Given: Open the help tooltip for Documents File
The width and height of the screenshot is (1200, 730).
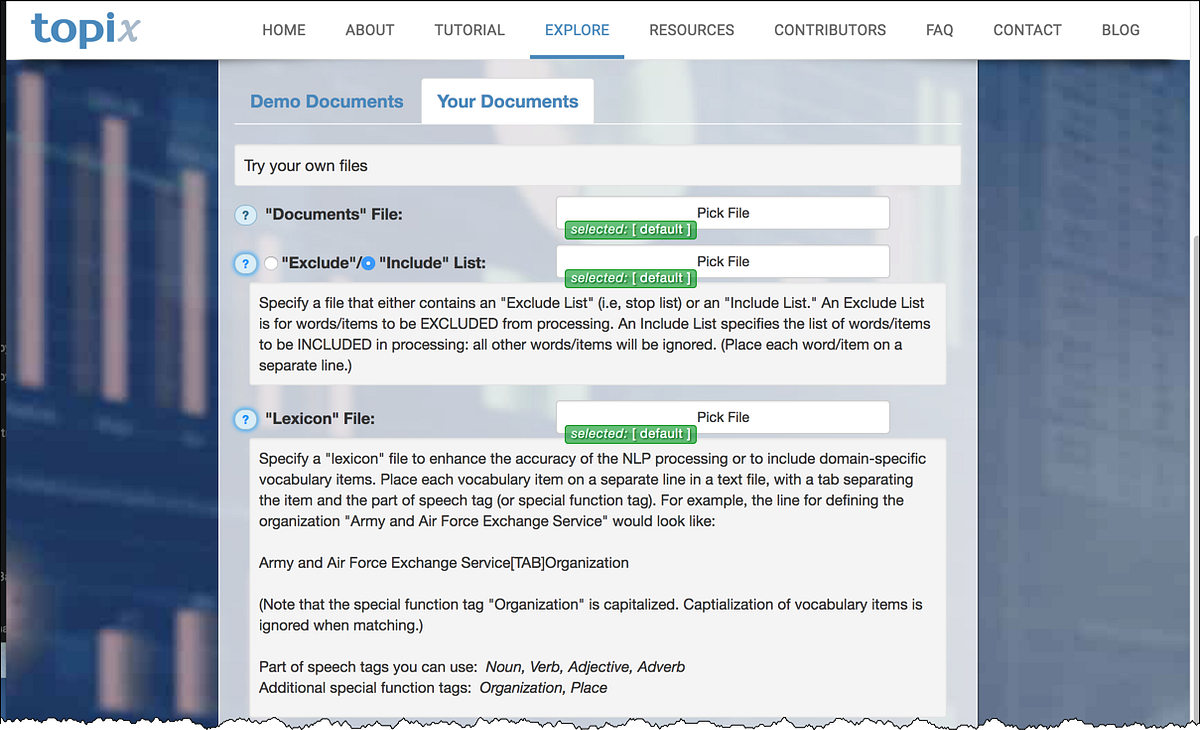Looking at the screenshot, I should click(x=245, y=214).
